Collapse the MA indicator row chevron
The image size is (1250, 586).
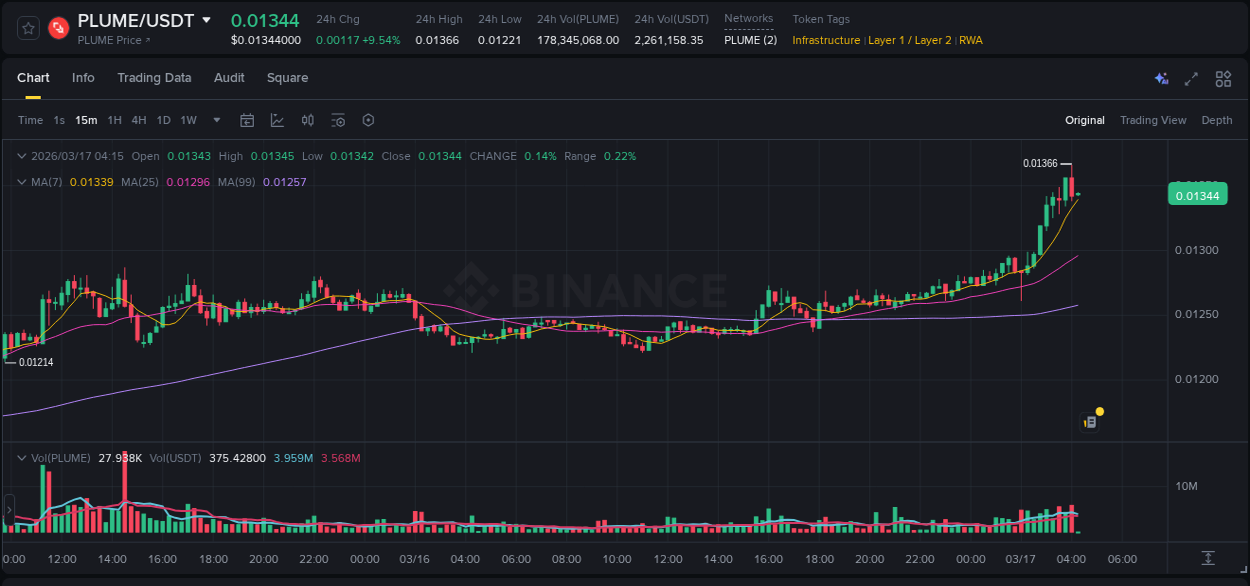[21, 181]
